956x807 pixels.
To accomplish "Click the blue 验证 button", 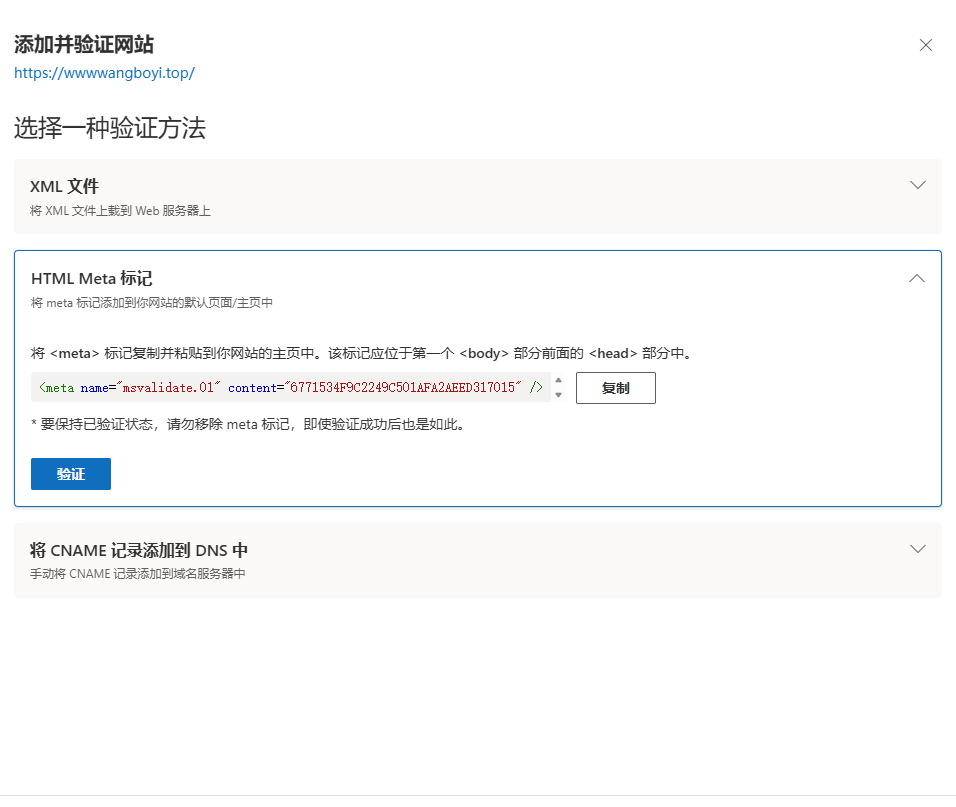I will pos(71,474).
